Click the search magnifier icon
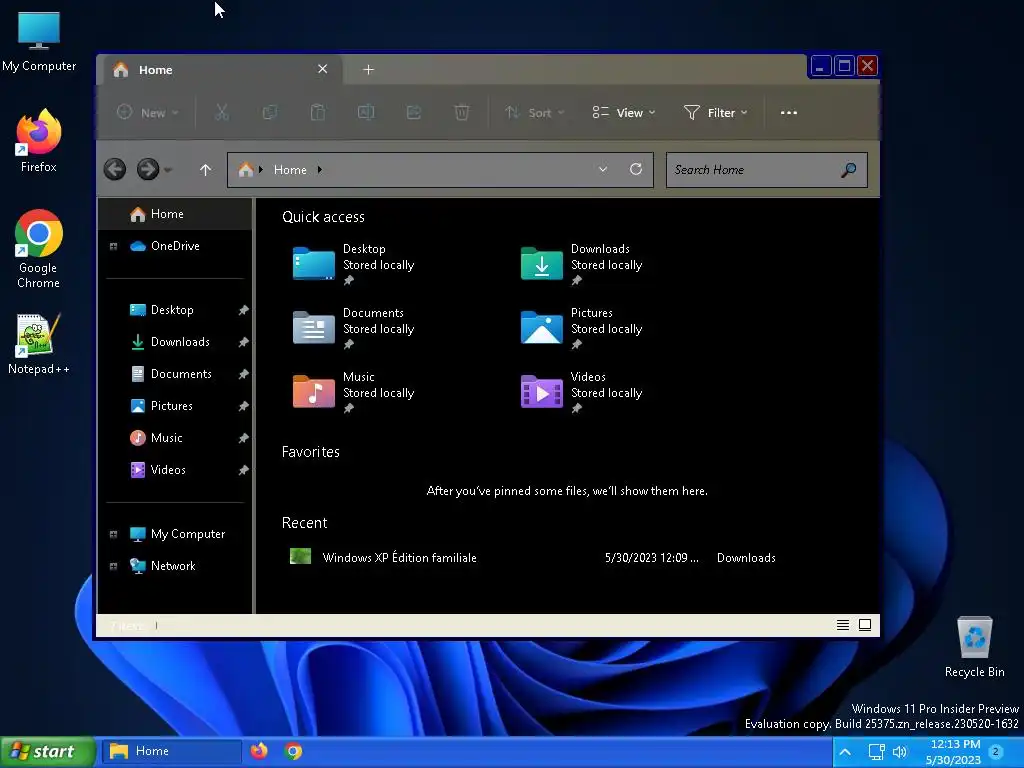 click(848, 170)
